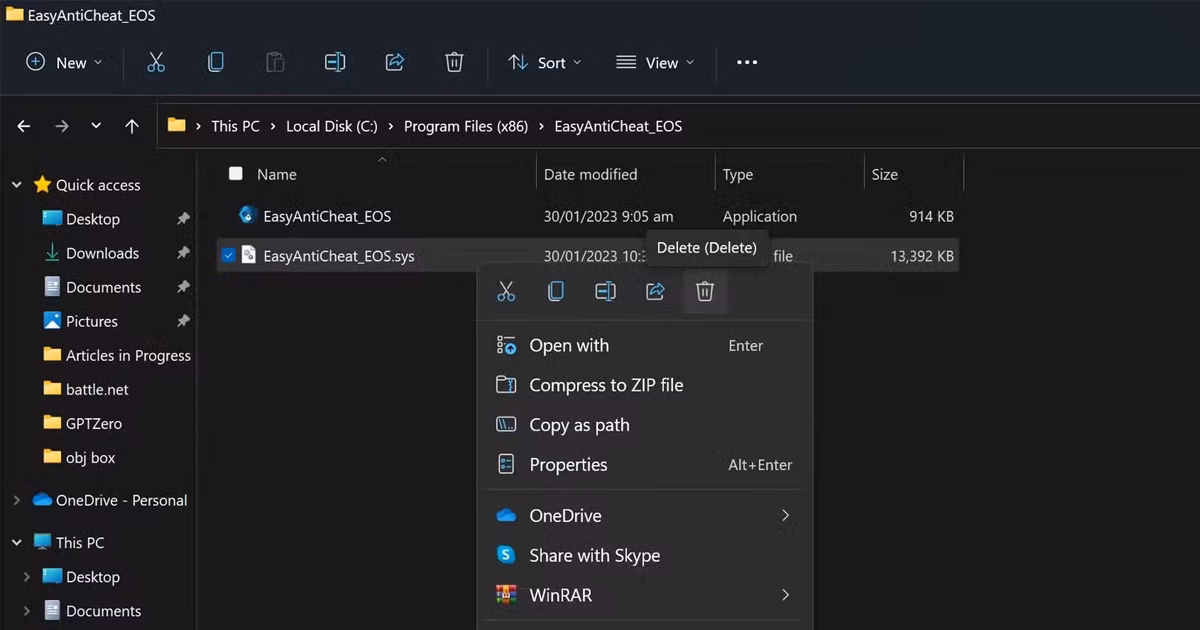Expand the OneDrive submenu arrow in context menu
Screen dimensions: 1200x630
coord(785,515)
